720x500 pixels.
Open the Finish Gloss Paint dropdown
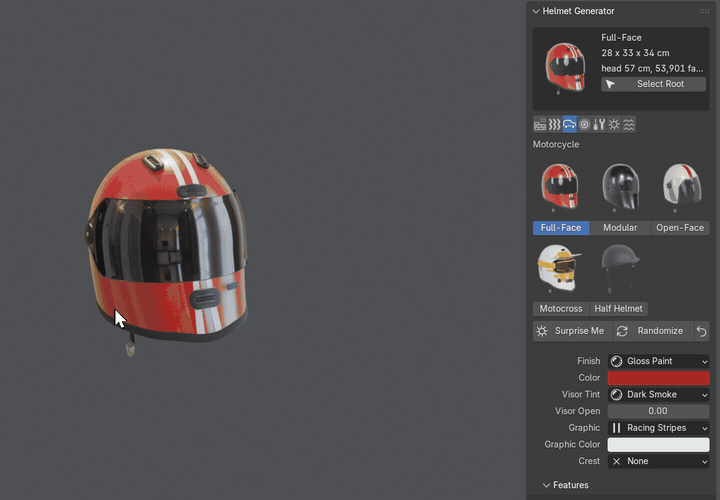point(658,361)
